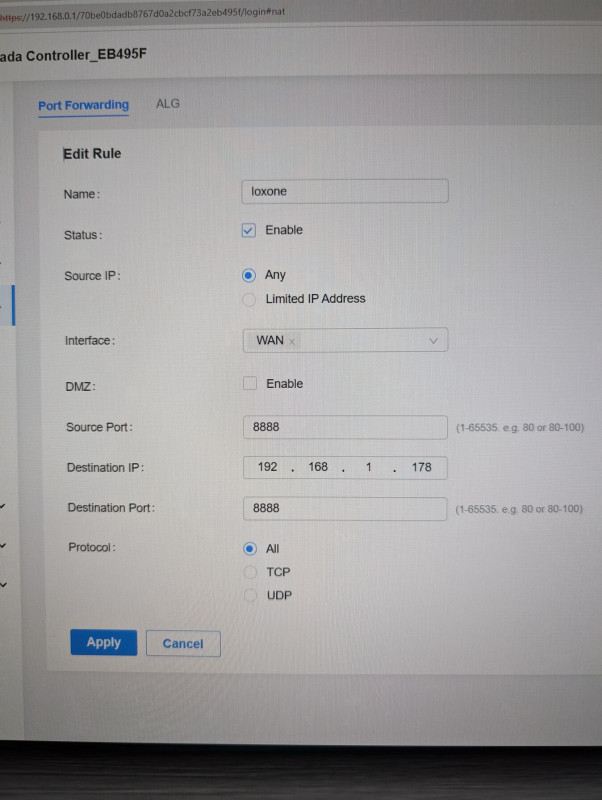
Task: Click the Edit Rule heading
Action: pos(92,154)
